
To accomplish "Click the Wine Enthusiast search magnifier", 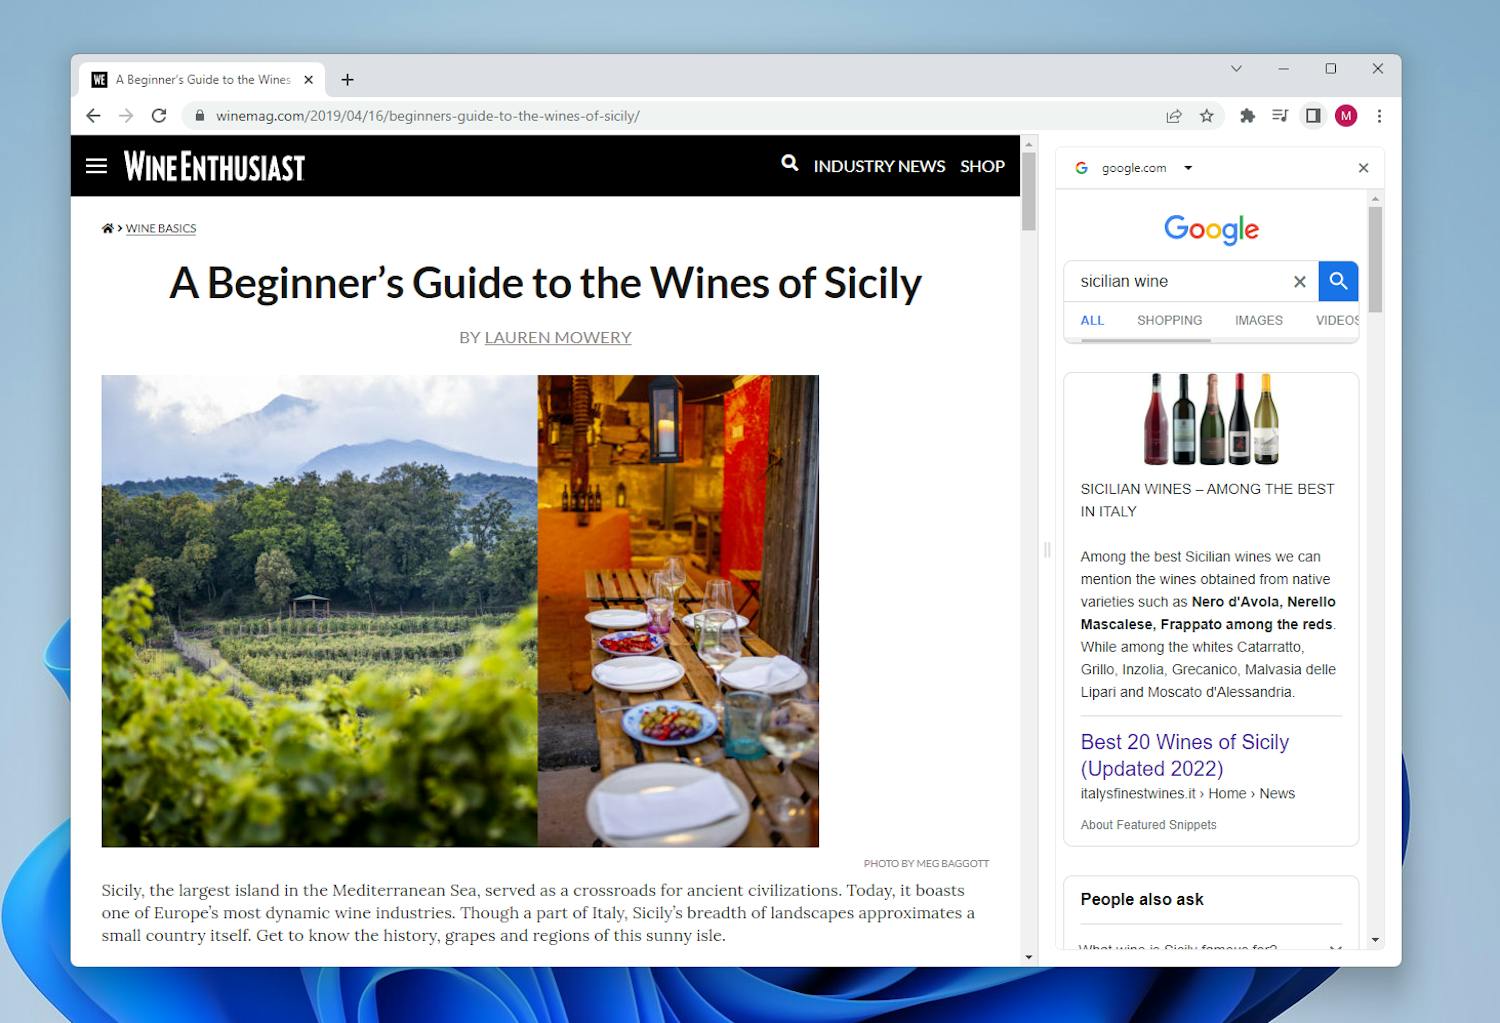I will (x=789, y=163).
